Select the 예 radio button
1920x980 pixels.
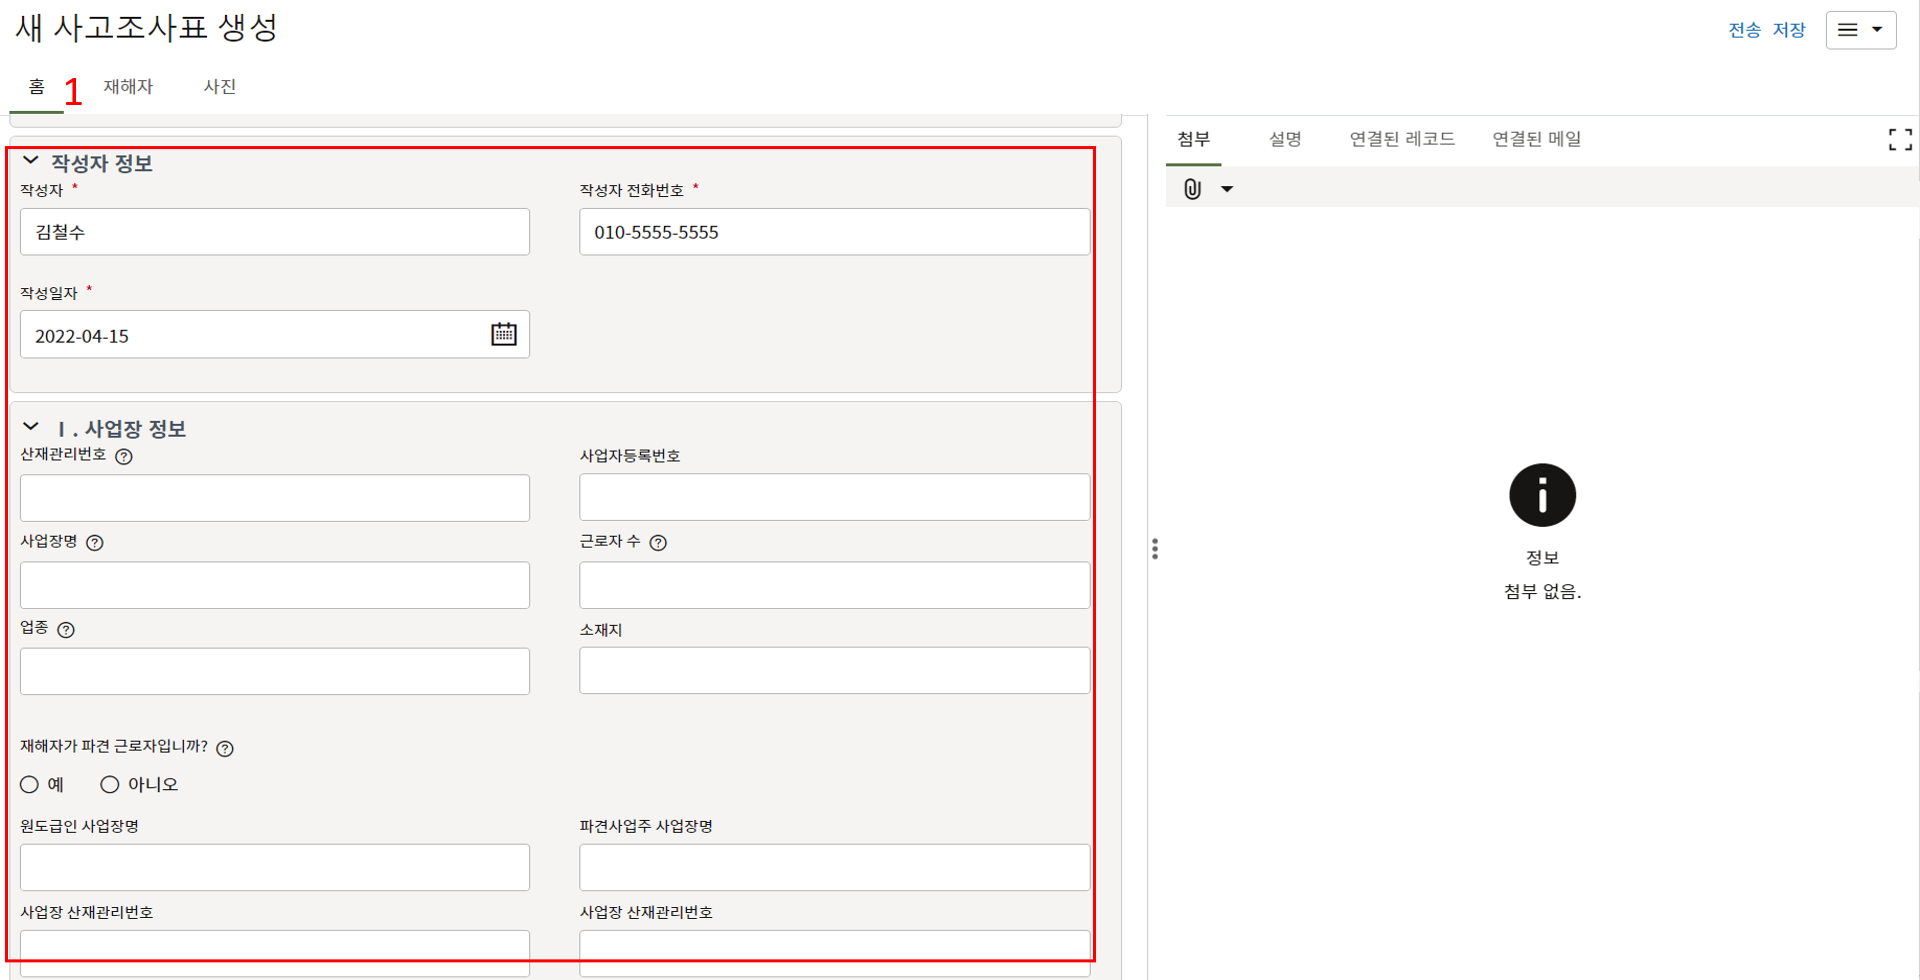(x=30, y=785)
